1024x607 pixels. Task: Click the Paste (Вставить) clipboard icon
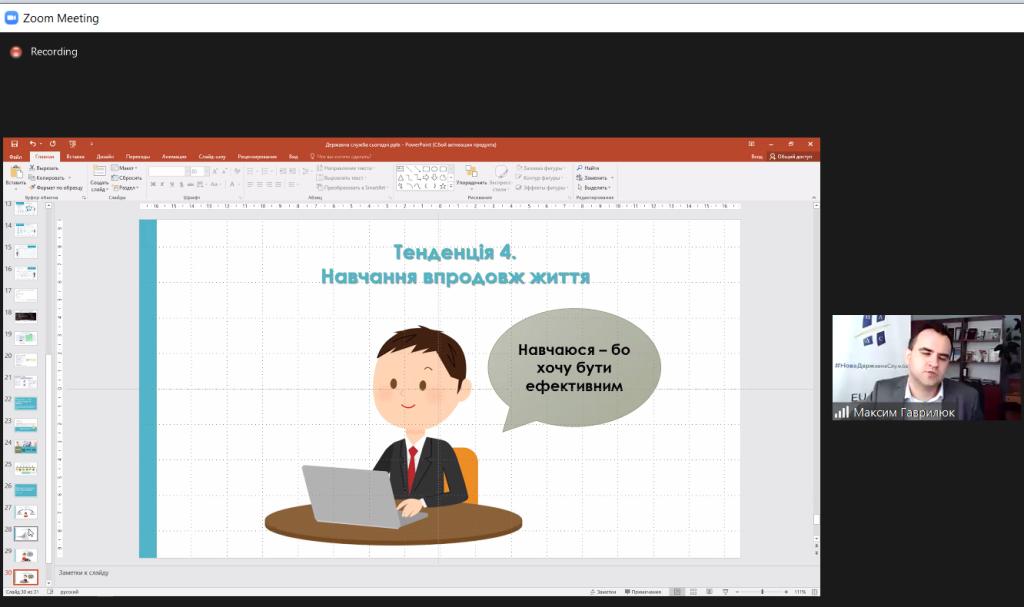pos(16,174)
